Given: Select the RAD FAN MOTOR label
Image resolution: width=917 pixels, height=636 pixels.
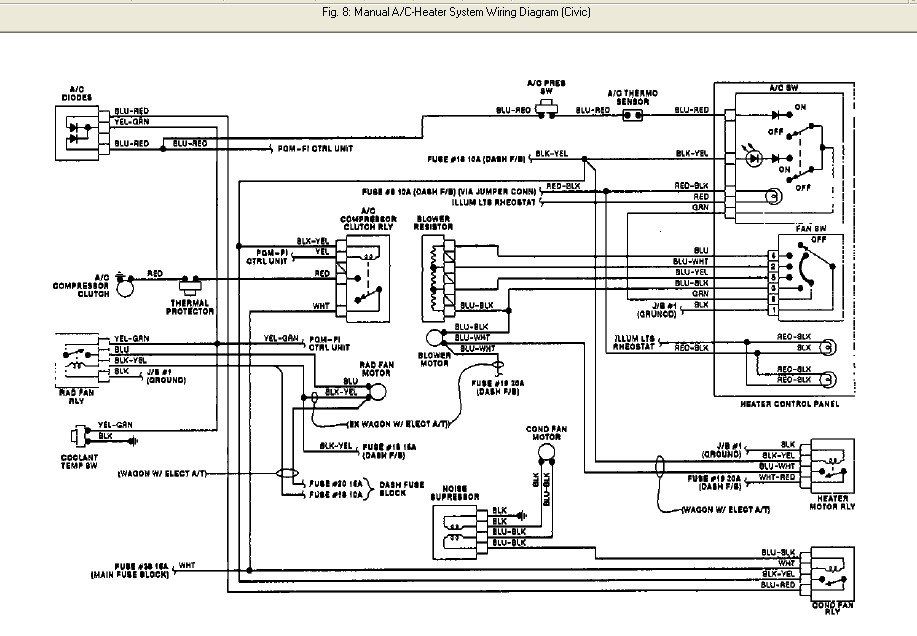Looking at the screenshot, I should pyautogui.click(x=376, y=369).
